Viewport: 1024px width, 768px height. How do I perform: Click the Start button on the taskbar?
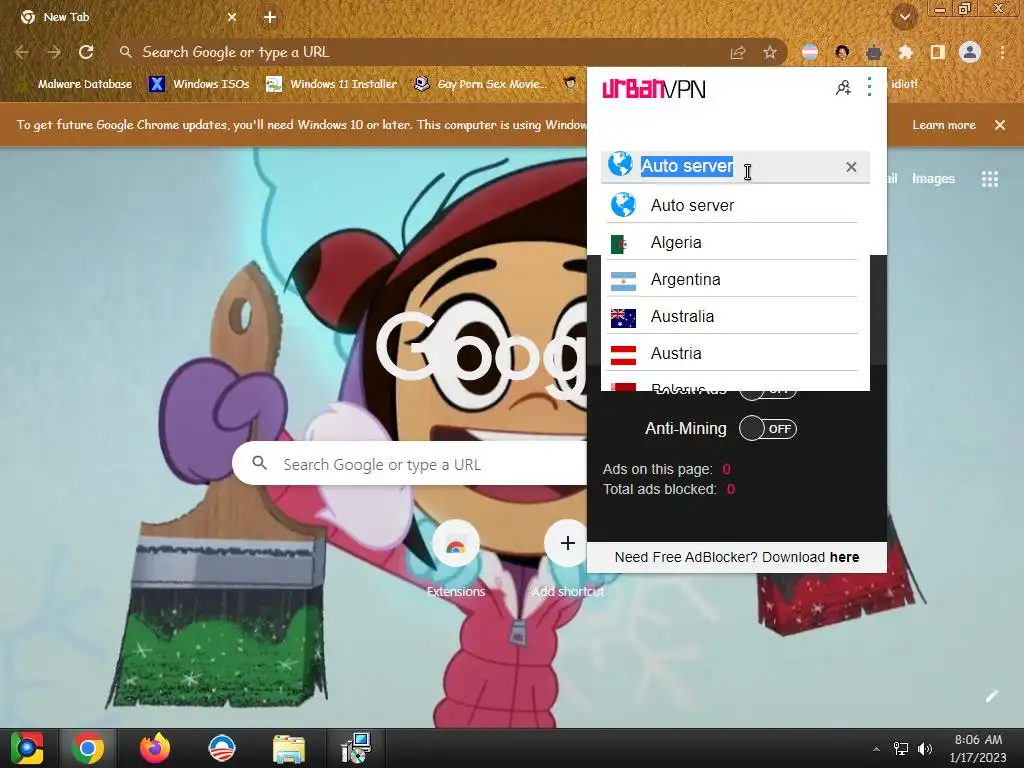click(26, 748)
